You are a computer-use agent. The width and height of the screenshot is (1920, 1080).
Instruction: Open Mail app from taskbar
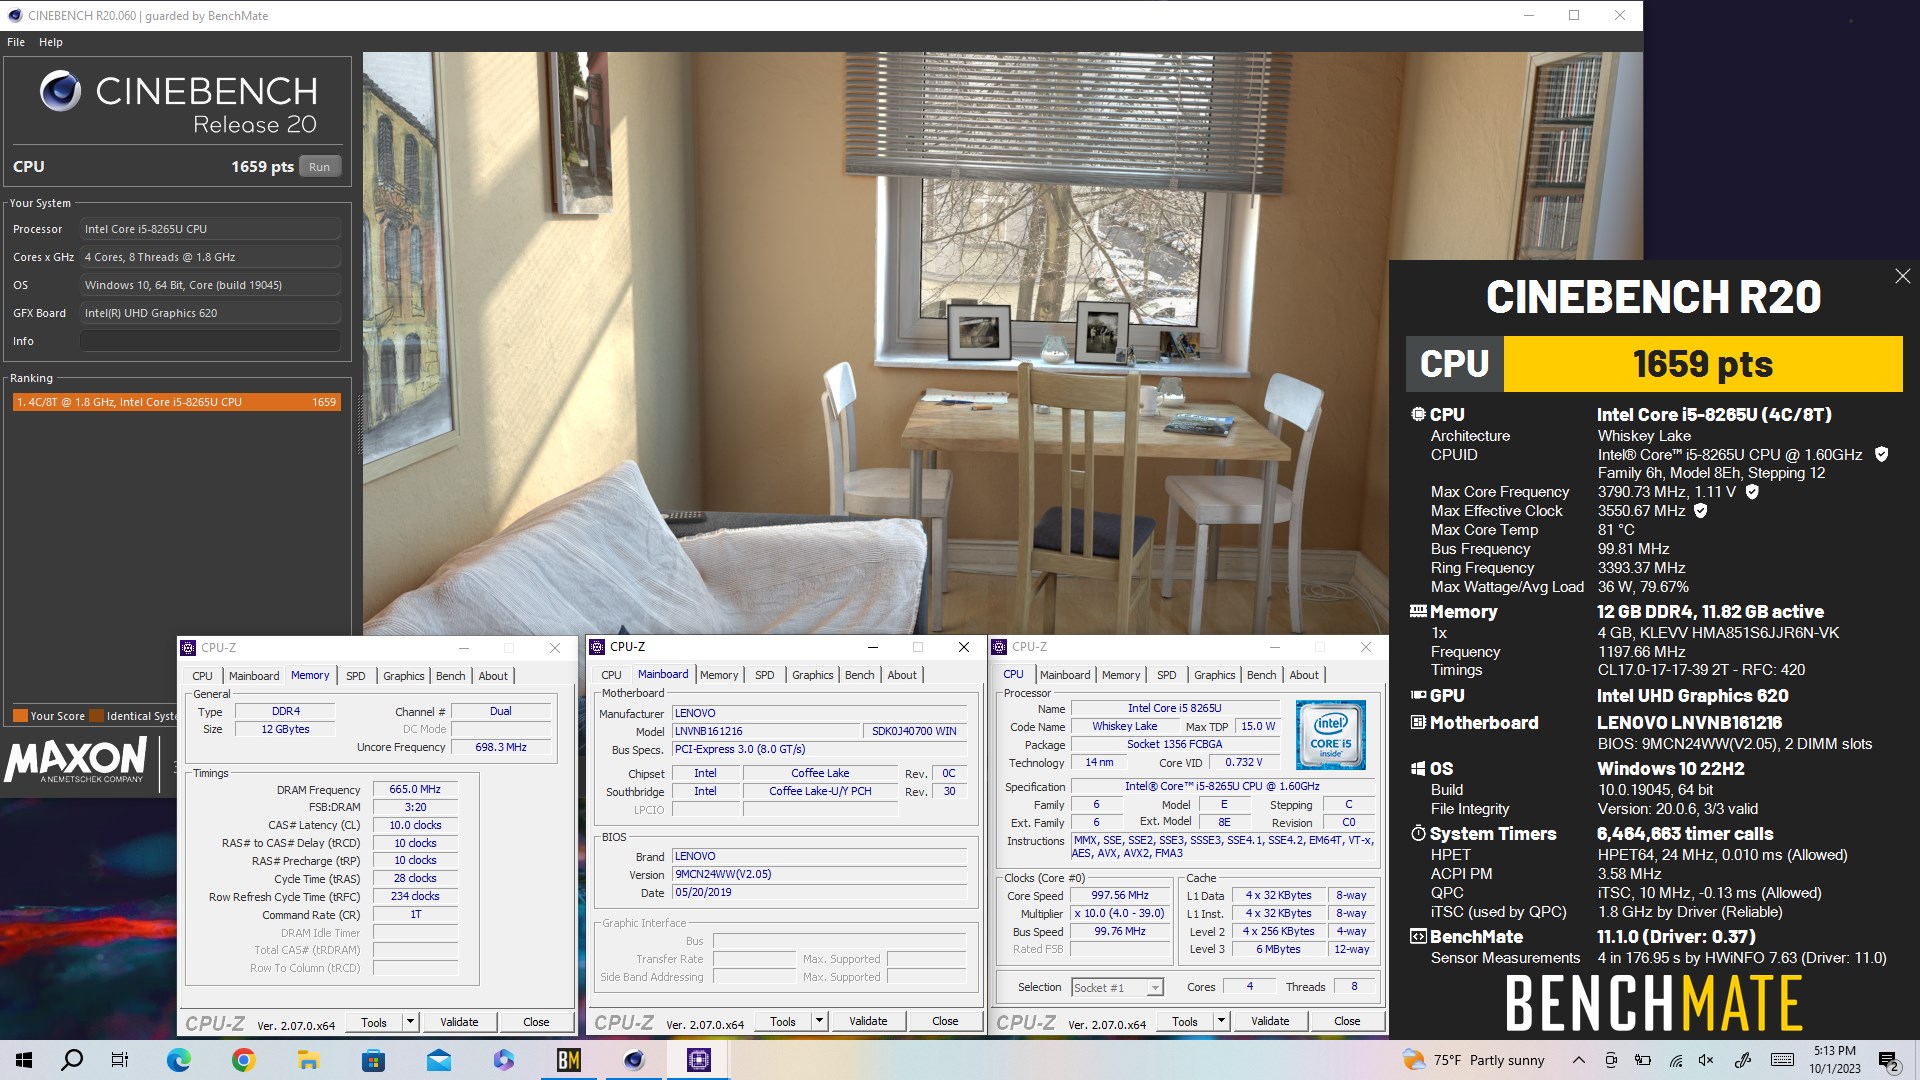click(x=438, y=1060)
